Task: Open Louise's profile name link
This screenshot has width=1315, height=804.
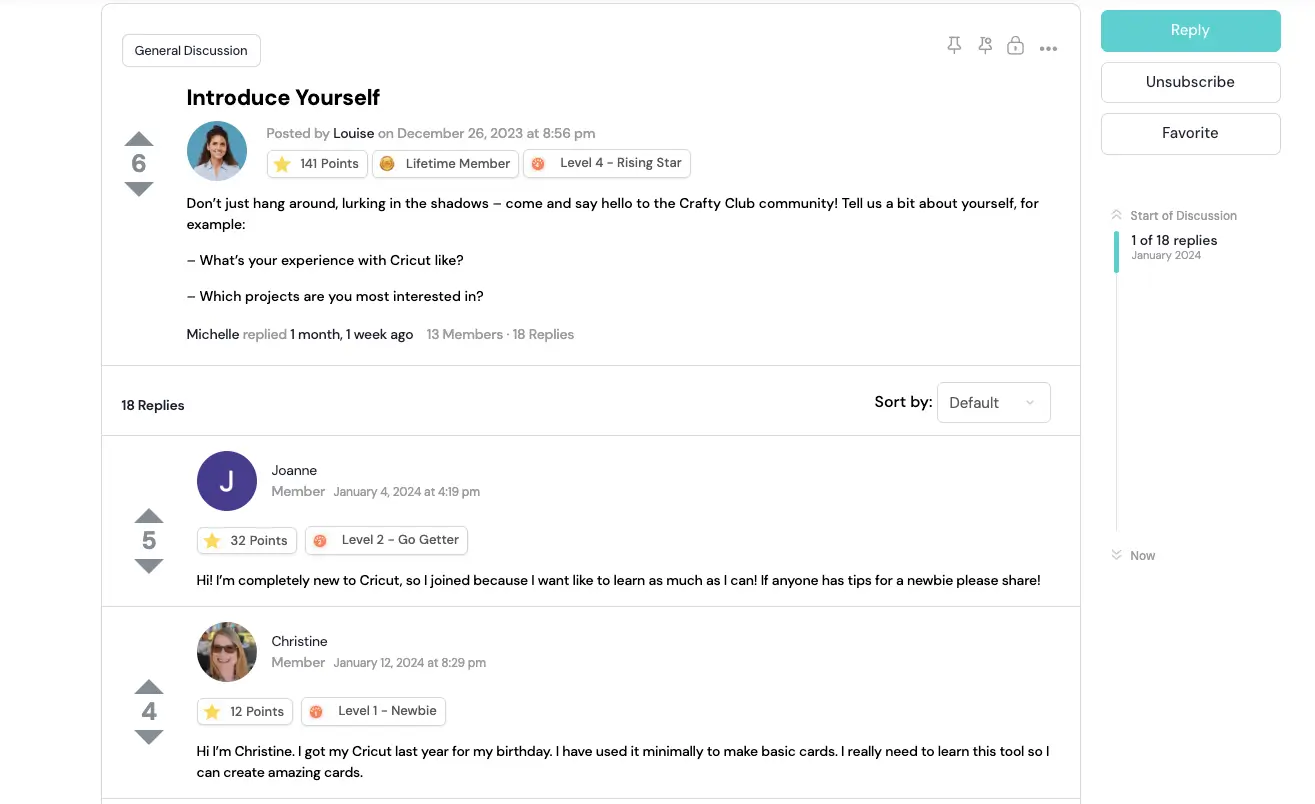Action: point(353,133)
